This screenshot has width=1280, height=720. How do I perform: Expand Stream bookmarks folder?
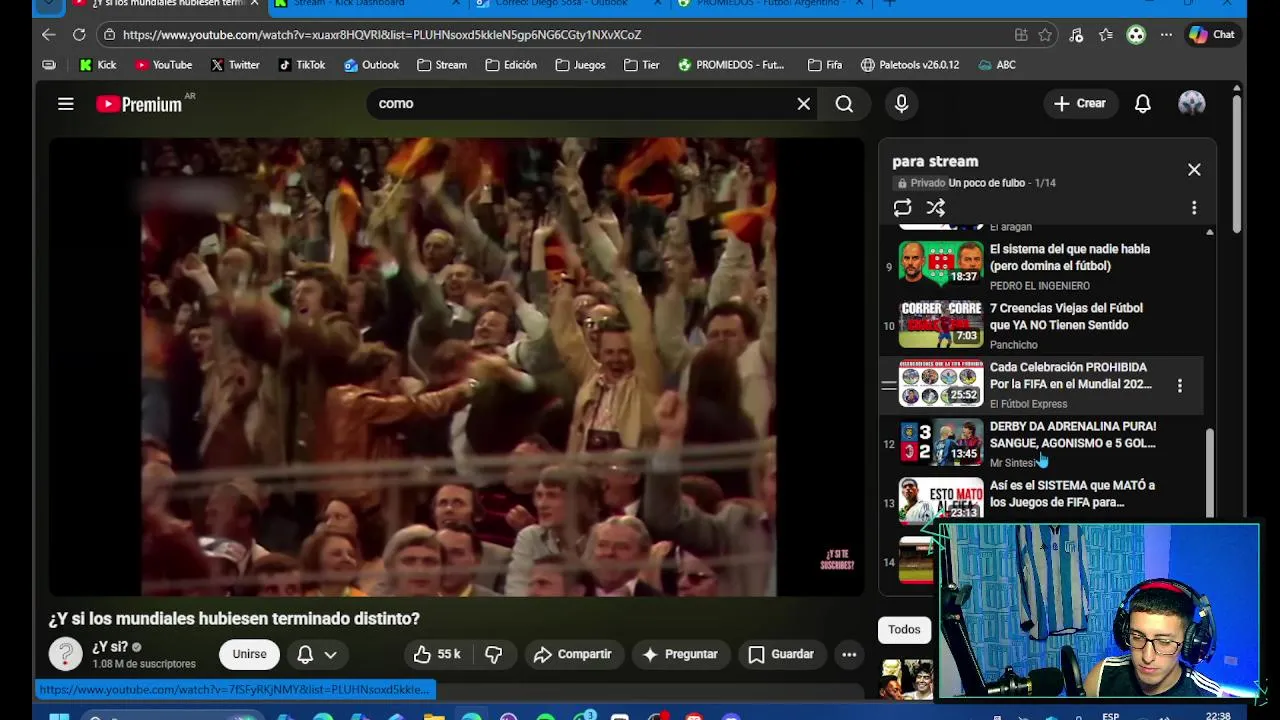coord(442,65)
